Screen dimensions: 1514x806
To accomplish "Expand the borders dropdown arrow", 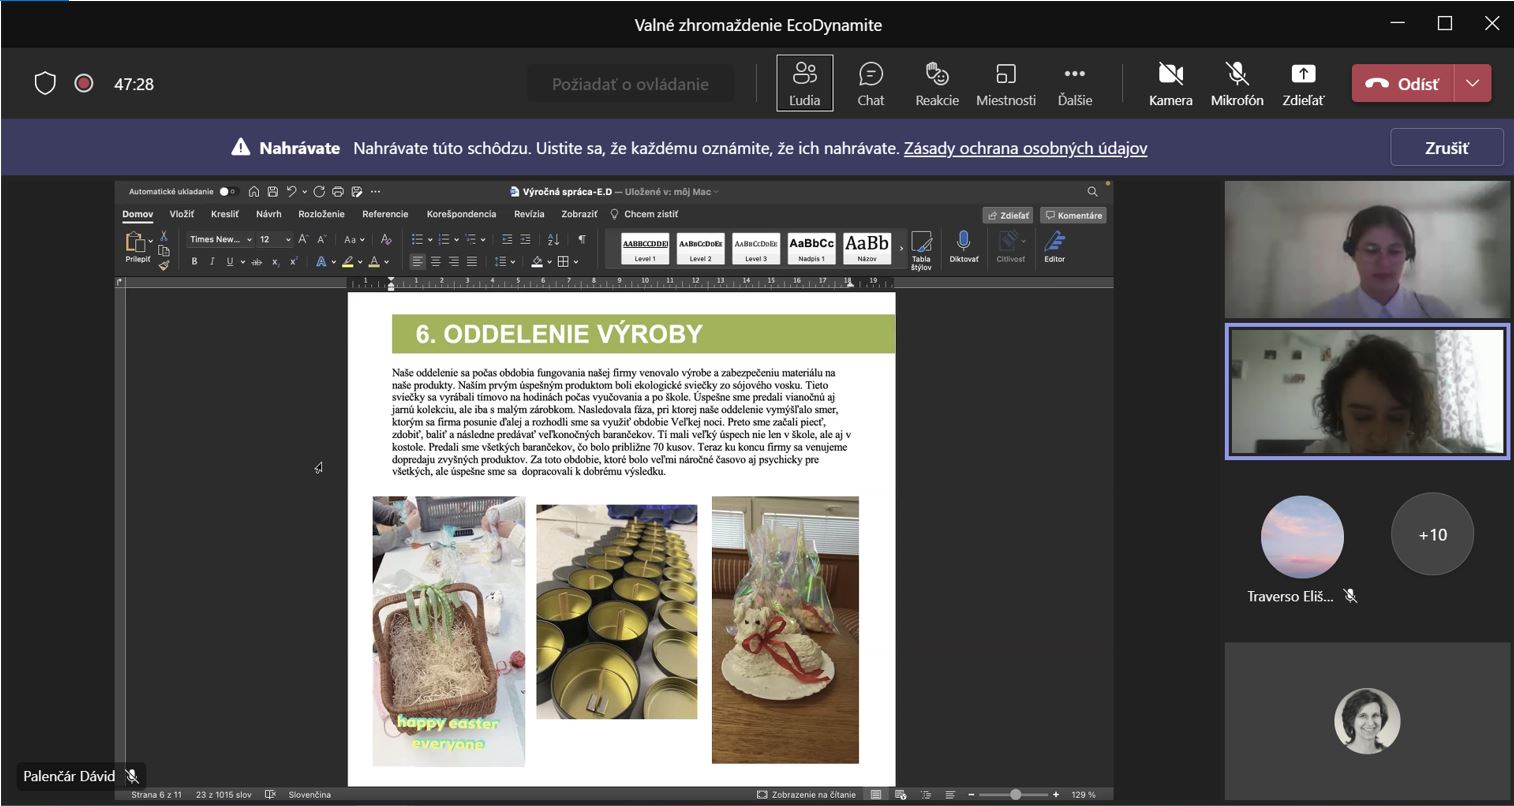I will coord(576,262).
